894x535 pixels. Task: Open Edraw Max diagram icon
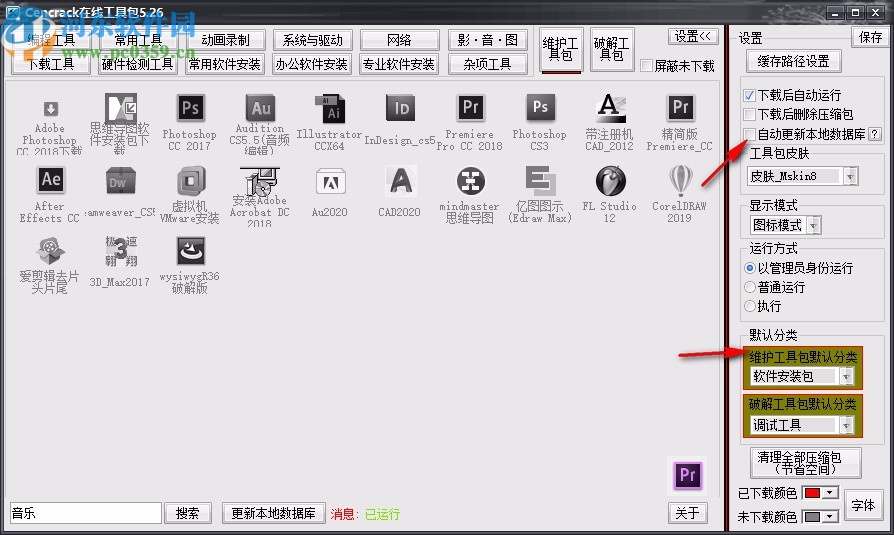click(540, 181)
